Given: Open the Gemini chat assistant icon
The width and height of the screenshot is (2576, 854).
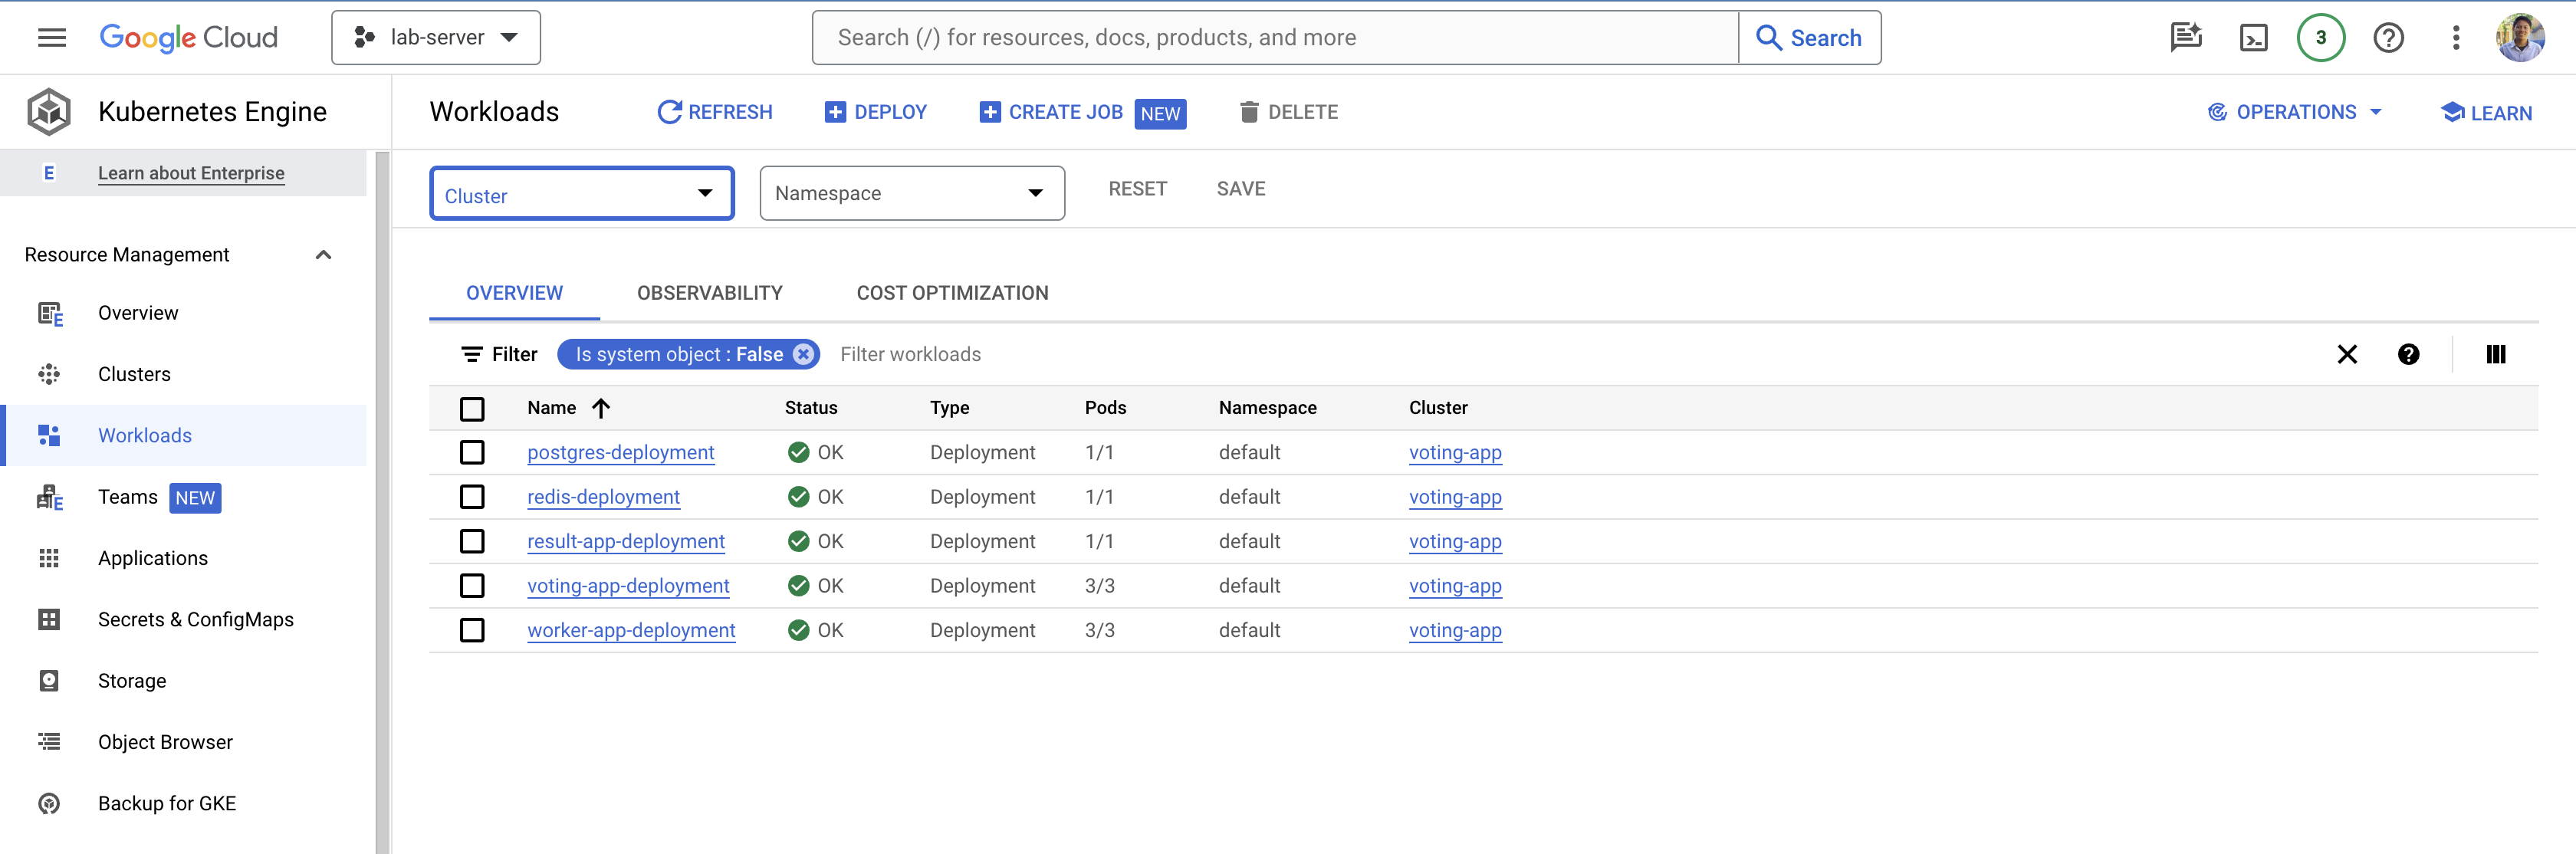Looking at the screenshot, I should 2186,38.
